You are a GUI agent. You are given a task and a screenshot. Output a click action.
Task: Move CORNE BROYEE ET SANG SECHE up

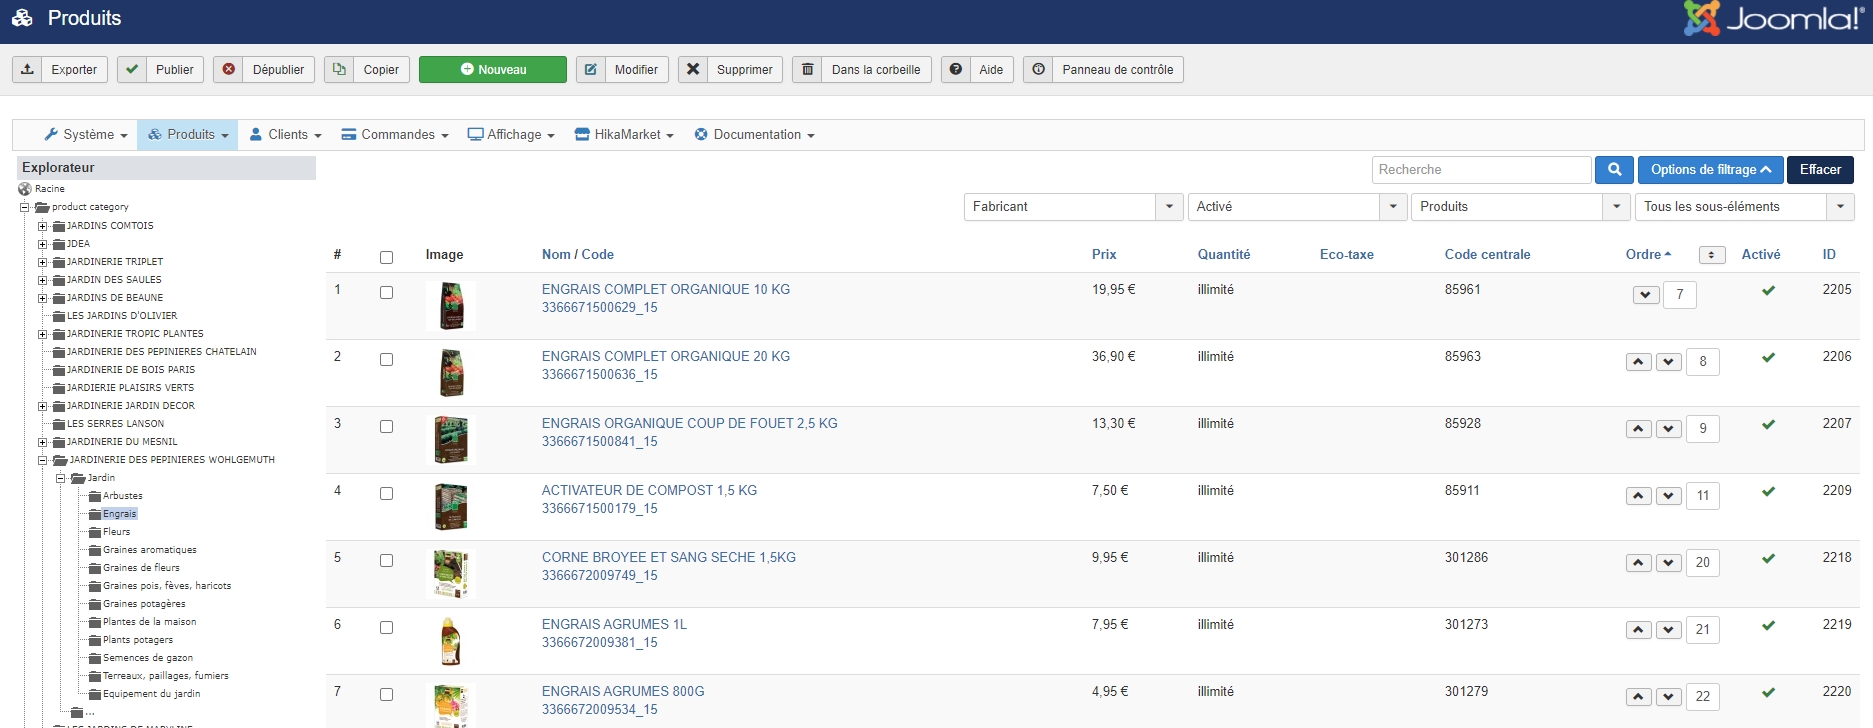point(1638,563)
